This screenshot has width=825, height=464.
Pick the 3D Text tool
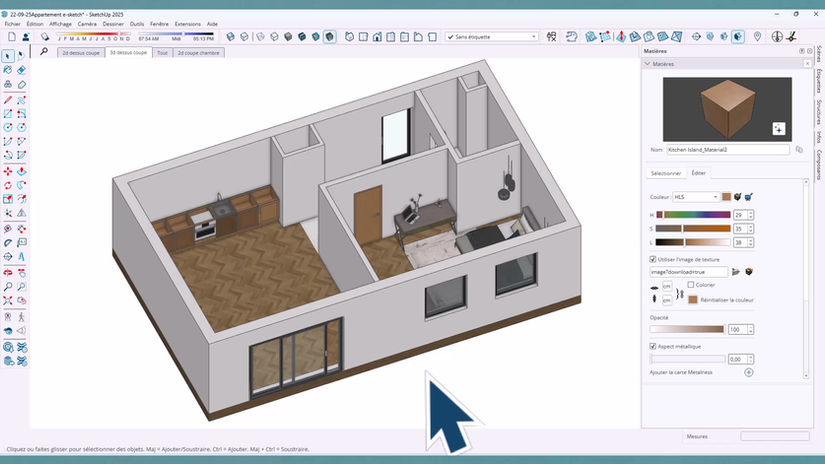click(22, 257)
